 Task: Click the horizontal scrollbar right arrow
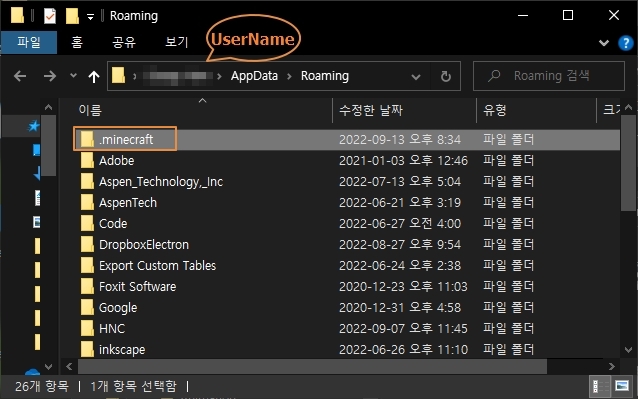point(611,366)
